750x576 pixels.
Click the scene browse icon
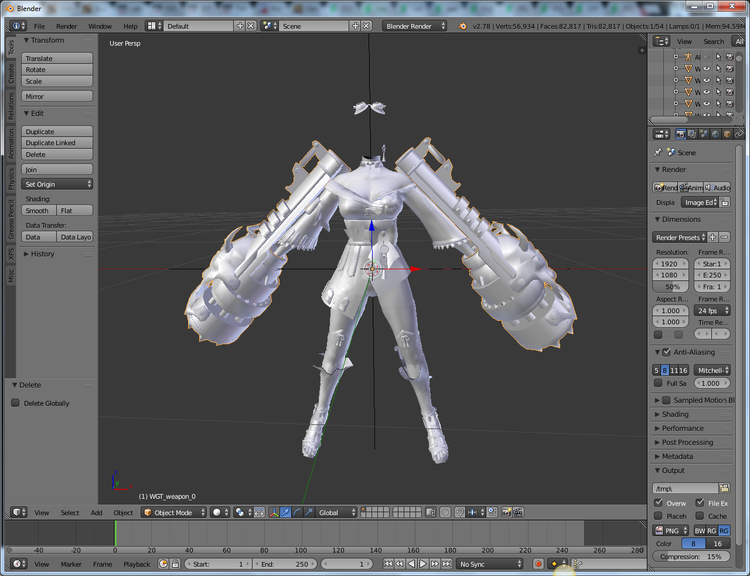[x=269, y=26]
